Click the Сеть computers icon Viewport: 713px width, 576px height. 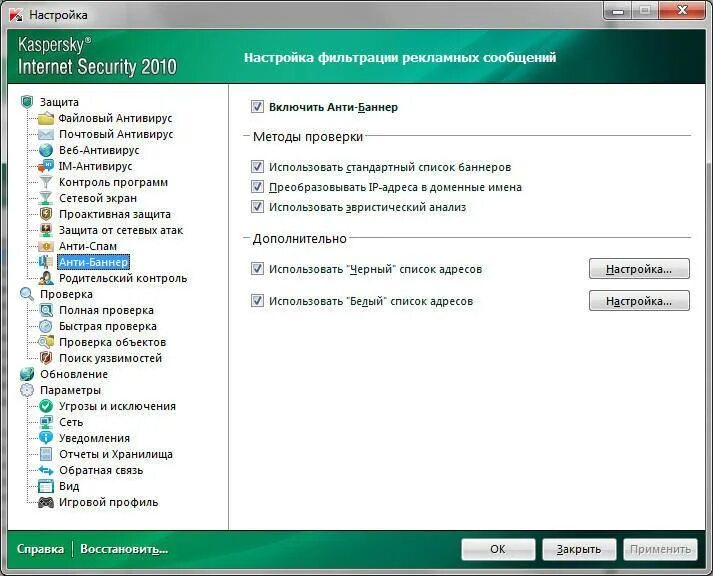click(x=45, y=422)
